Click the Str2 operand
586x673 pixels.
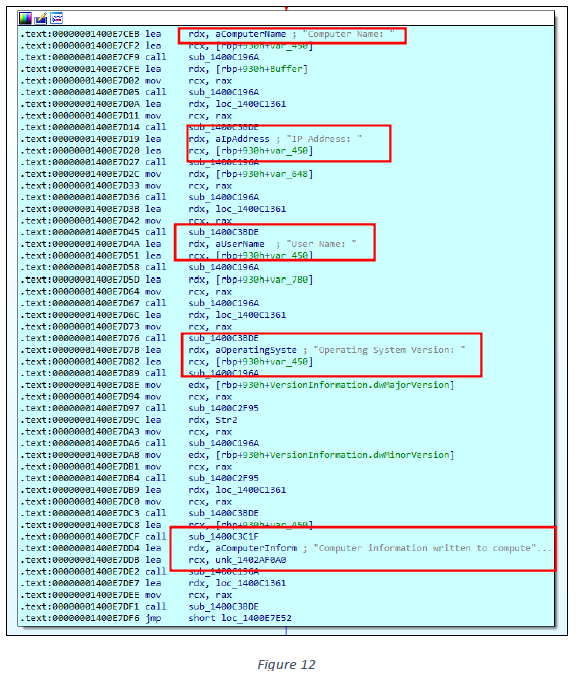tap(226, 420)
